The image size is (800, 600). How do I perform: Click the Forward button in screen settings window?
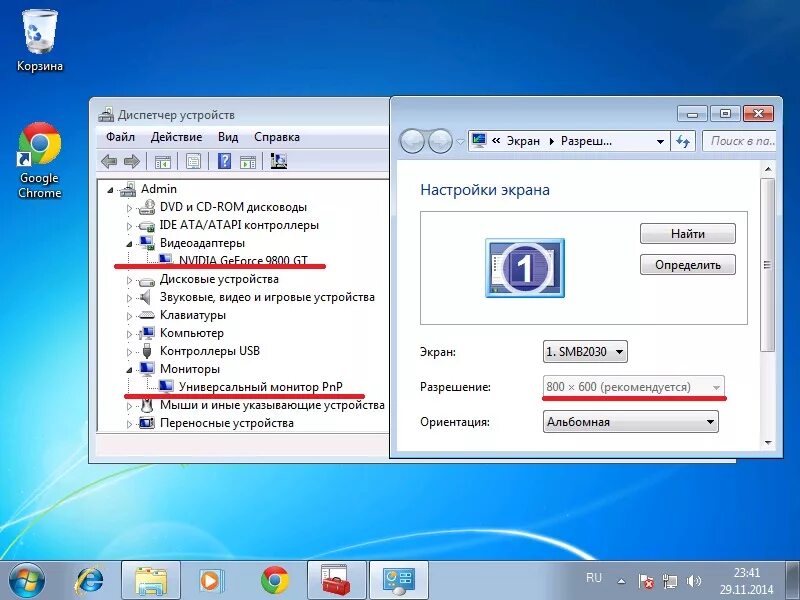click(x=440, y=141)
